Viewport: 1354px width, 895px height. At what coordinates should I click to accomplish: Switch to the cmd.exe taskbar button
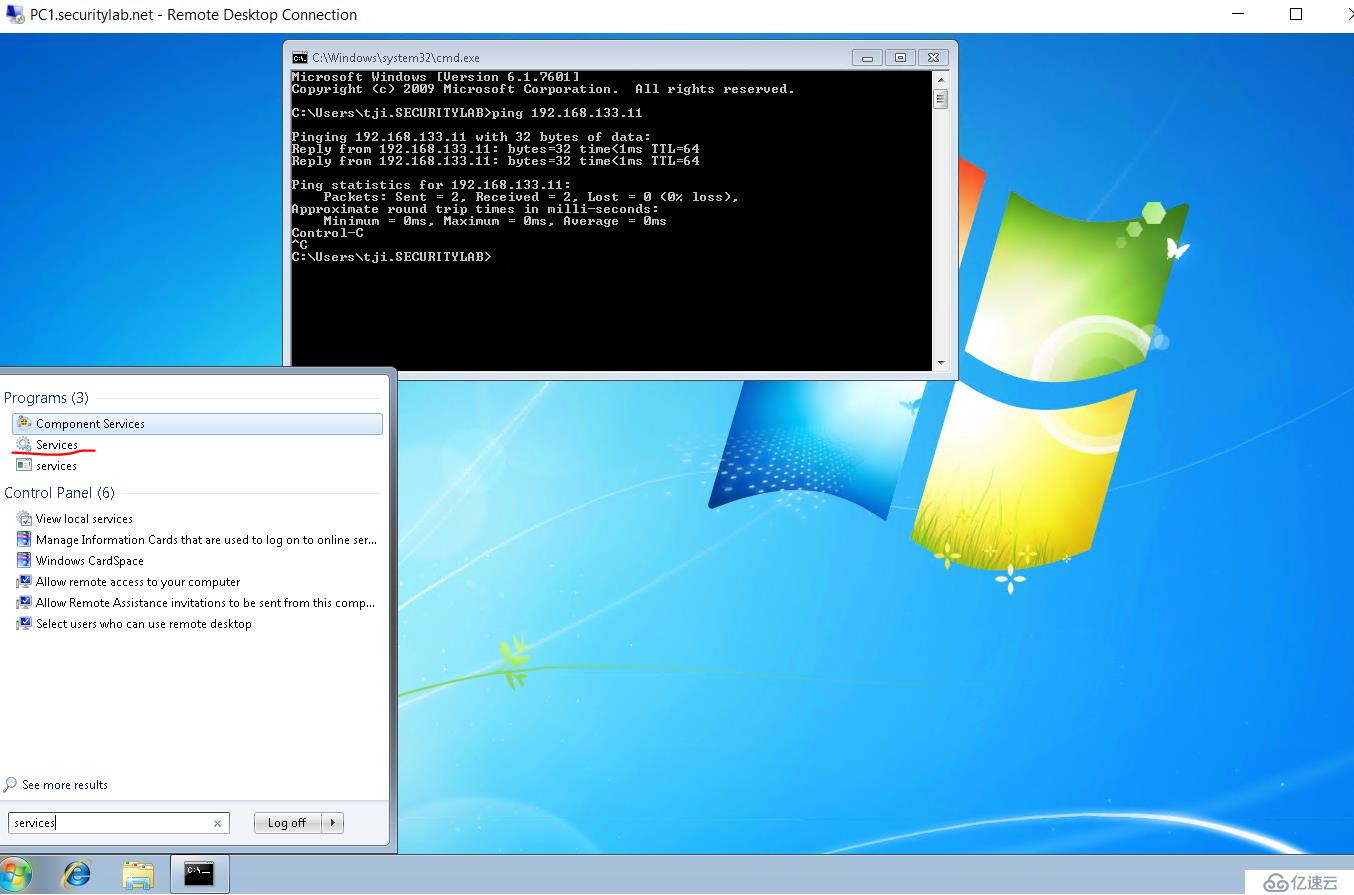coord(199,874)
